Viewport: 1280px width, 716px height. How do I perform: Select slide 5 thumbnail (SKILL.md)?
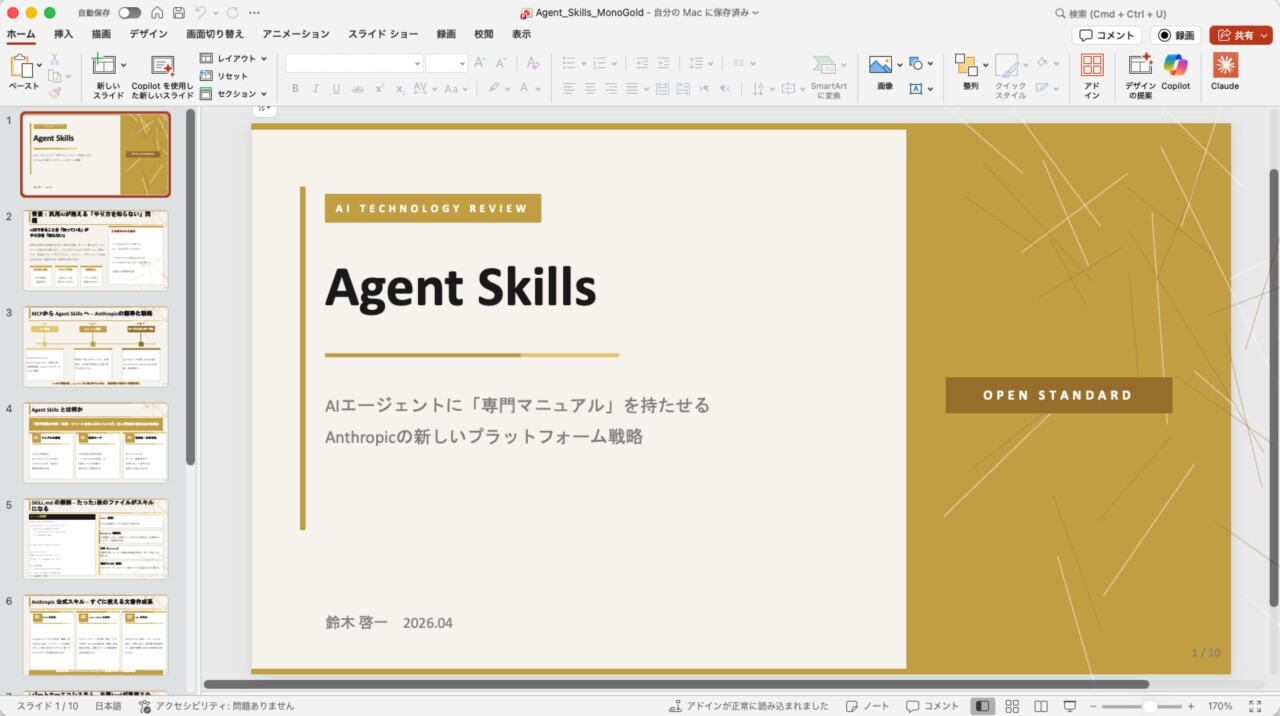(96, 538)
